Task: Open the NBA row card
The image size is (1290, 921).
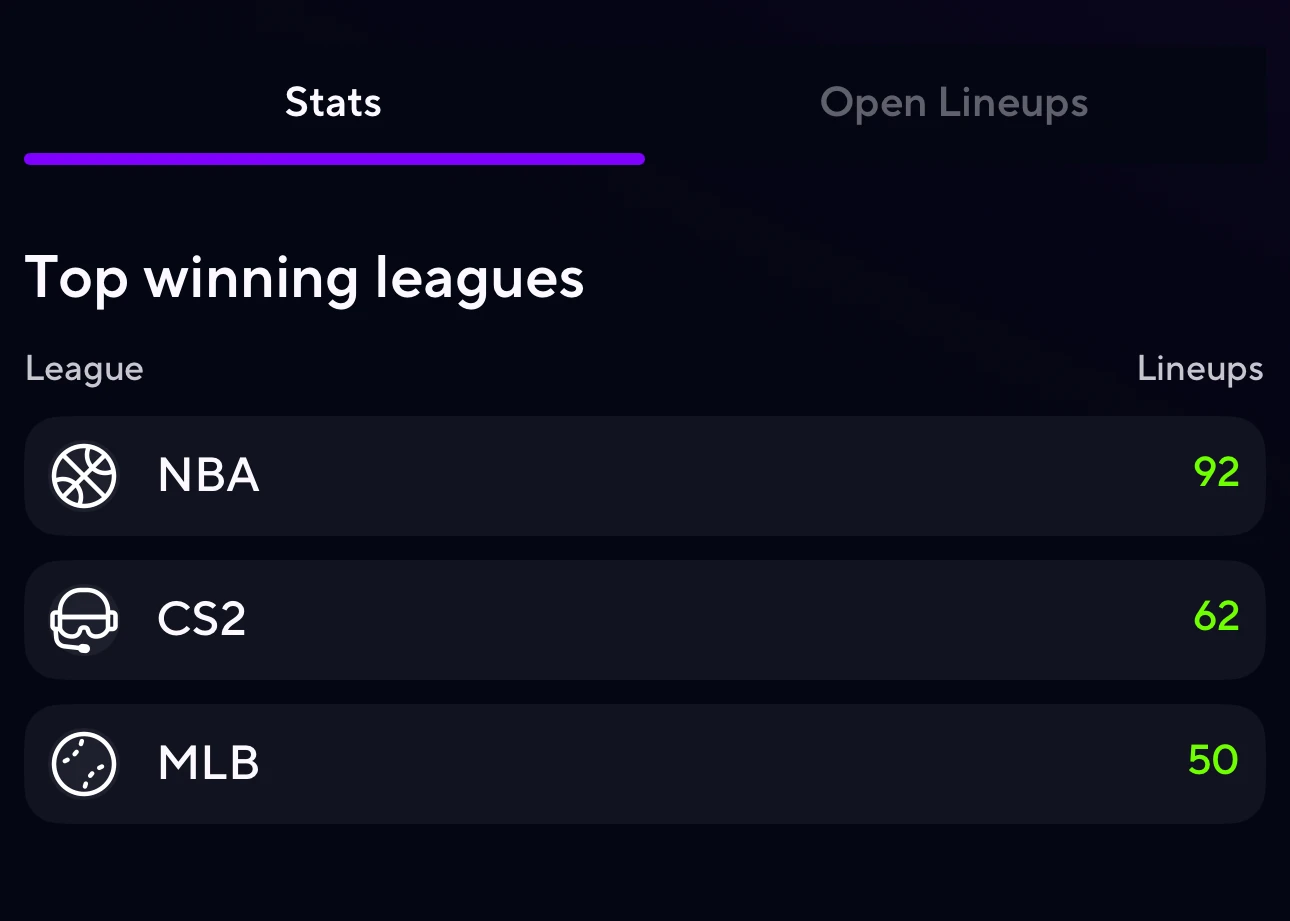Action: (645, 476)
